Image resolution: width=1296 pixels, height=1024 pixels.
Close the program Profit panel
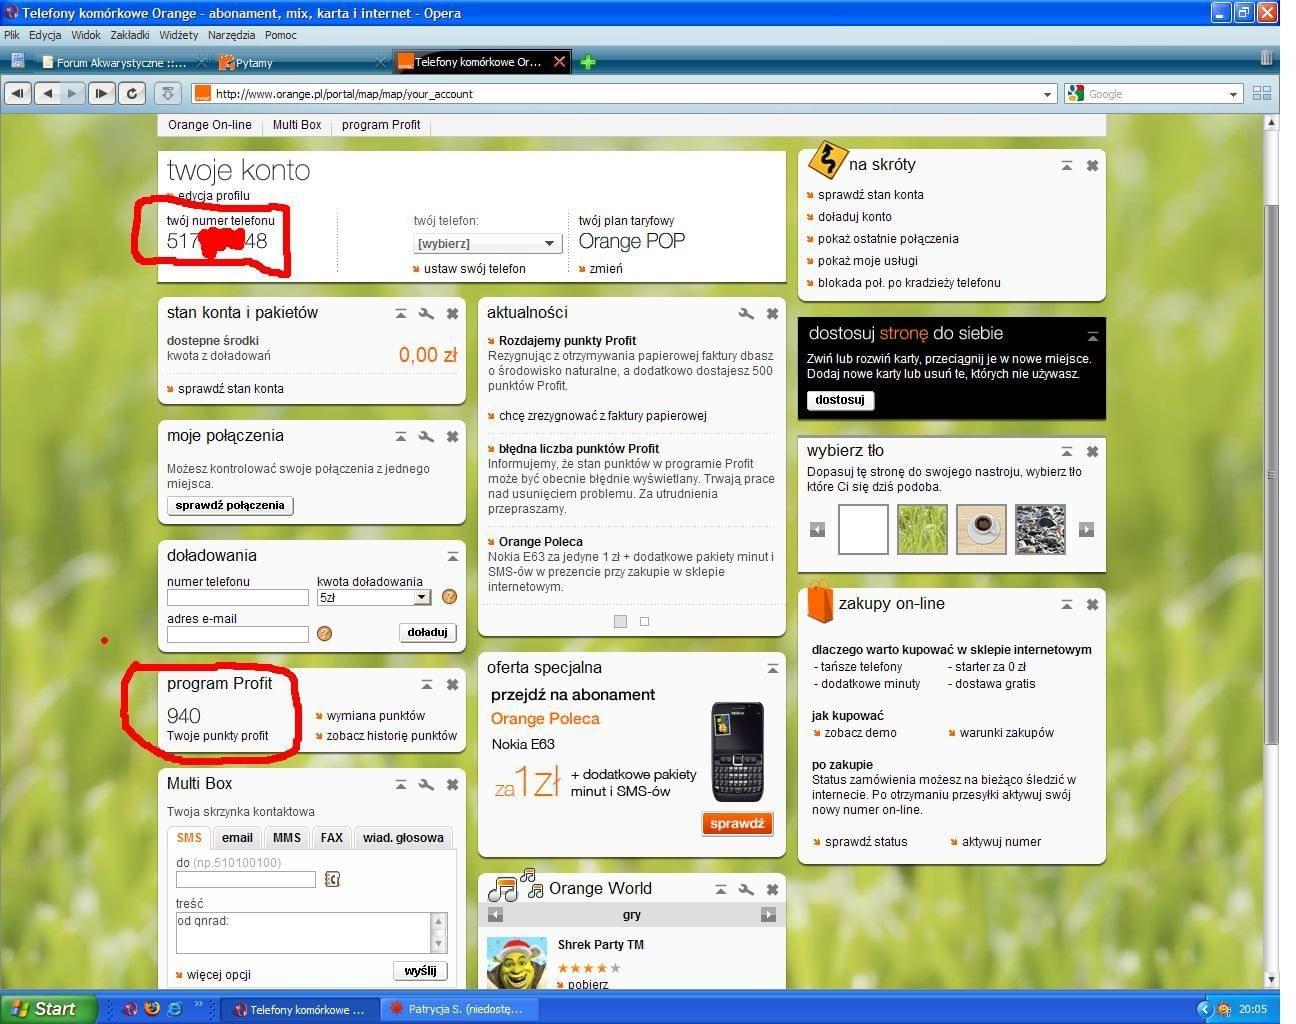(452, 685)
